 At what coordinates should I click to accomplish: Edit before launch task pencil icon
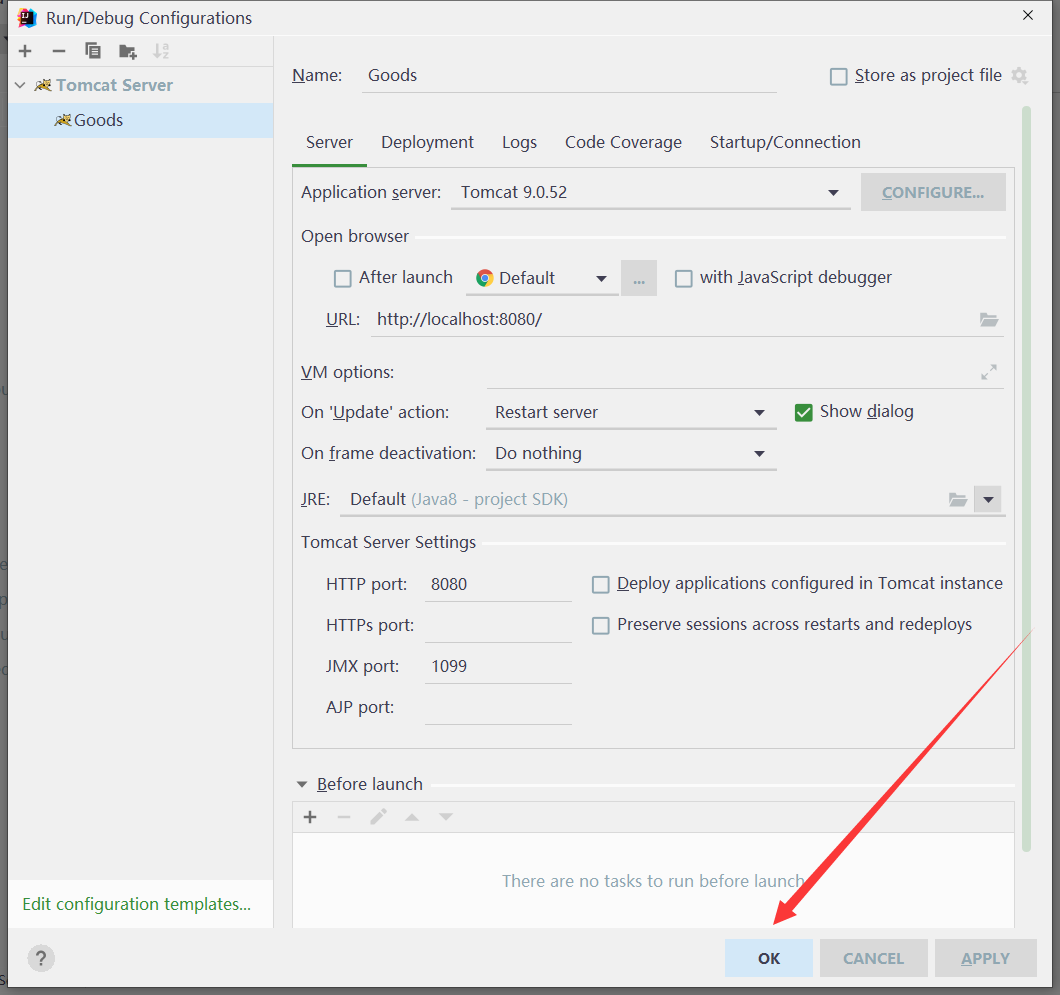pos(379,817)
